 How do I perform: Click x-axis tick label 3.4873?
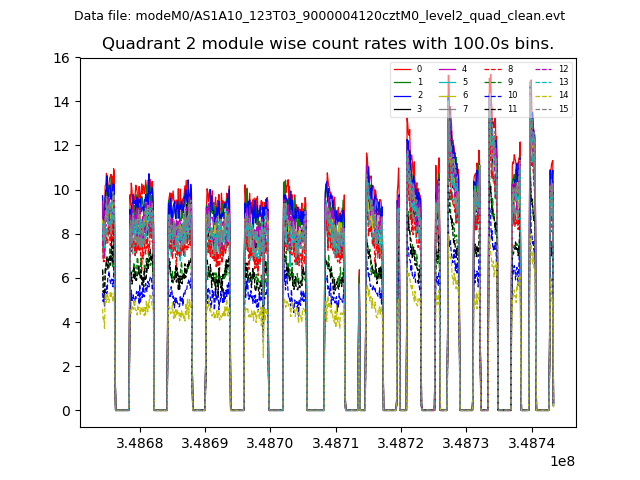click(466, 443)
